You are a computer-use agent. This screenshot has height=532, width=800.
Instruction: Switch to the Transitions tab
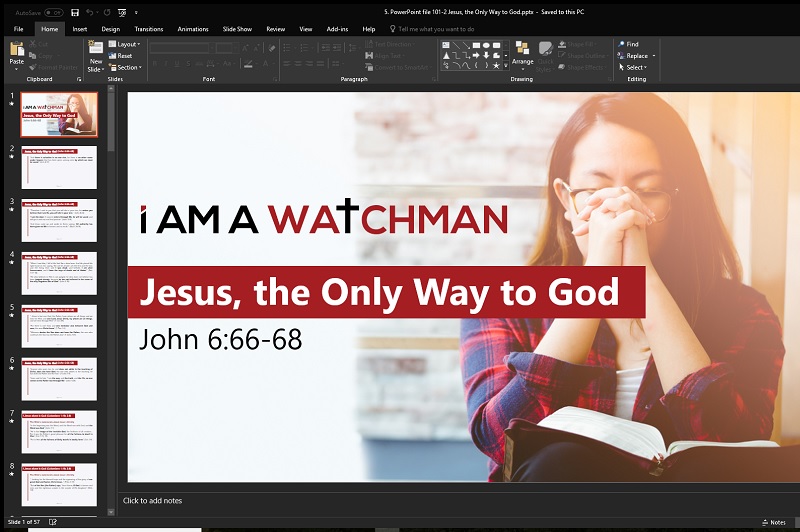[x=148, y=29]
